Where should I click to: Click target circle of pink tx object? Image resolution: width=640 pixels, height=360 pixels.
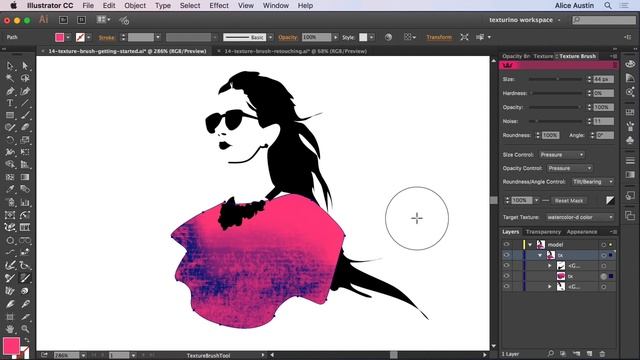[x=603, y=276]
